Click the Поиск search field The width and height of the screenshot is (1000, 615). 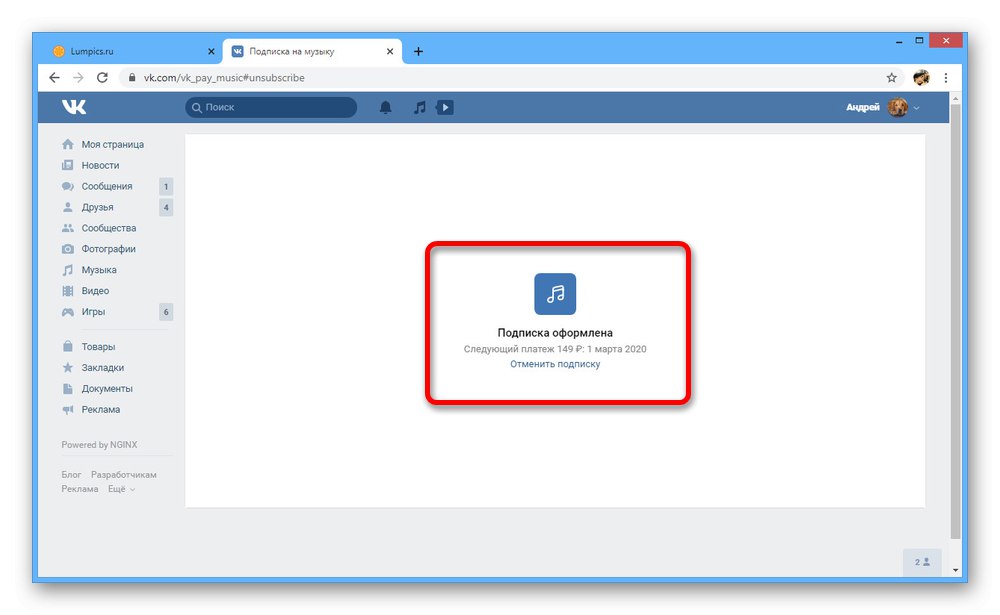coord(271,107)
